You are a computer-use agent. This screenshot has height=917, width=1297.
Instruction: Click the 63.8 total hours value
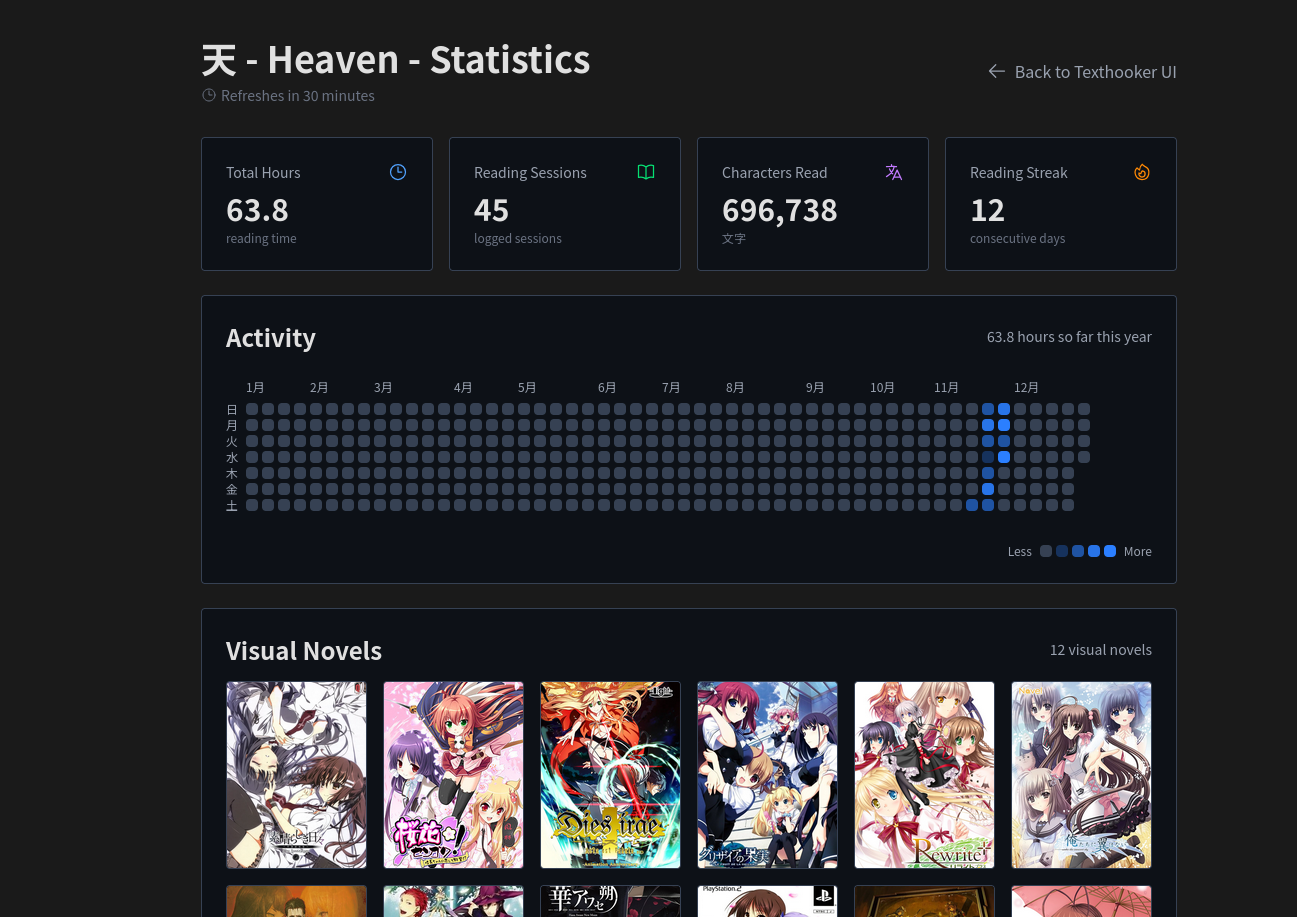257,210
